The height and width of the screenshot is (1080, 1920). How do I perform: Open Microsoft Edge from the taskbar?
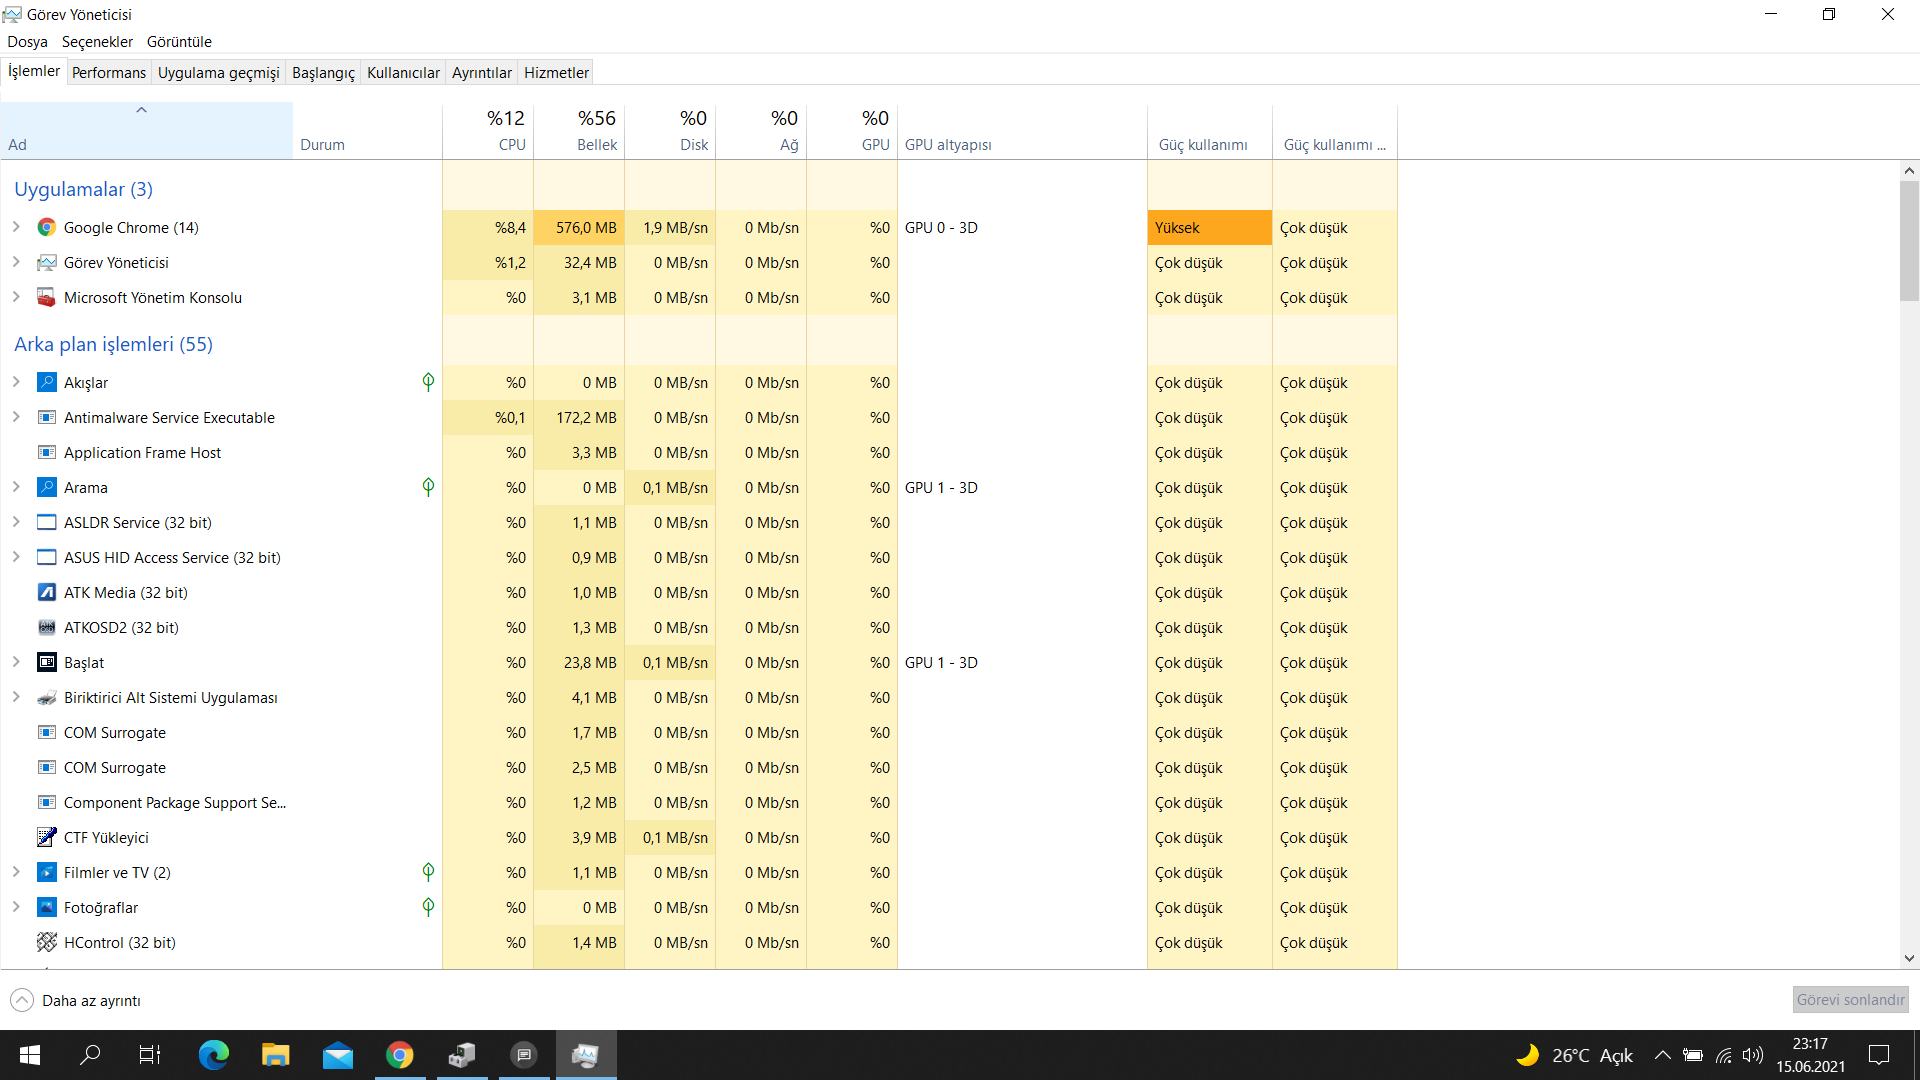pos(213,1055)
